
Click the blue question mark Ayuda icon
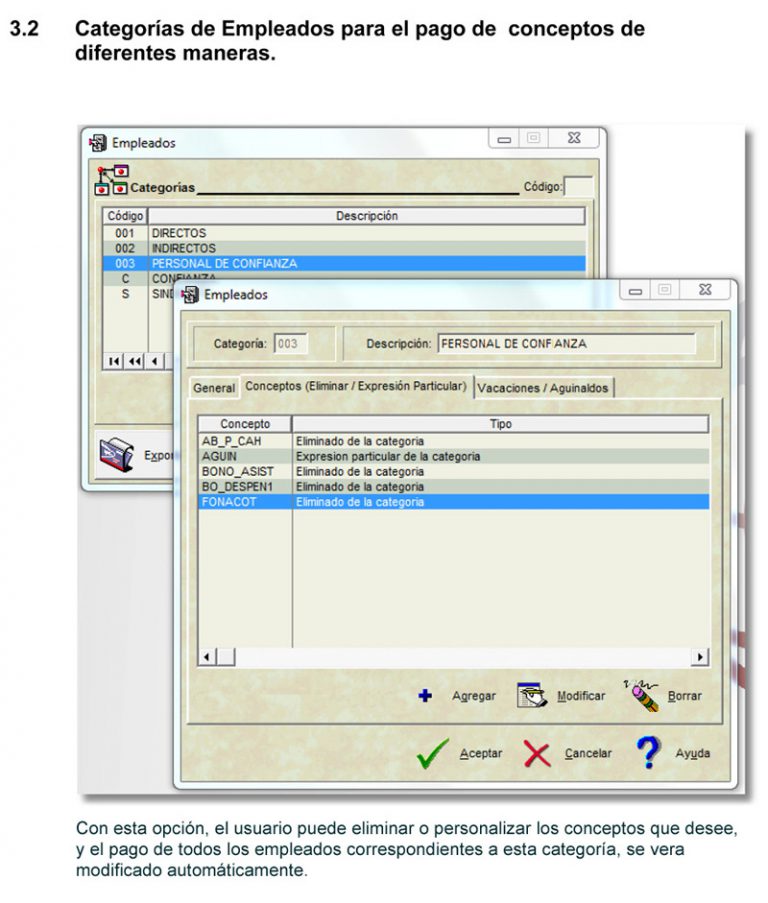(649, 752)
